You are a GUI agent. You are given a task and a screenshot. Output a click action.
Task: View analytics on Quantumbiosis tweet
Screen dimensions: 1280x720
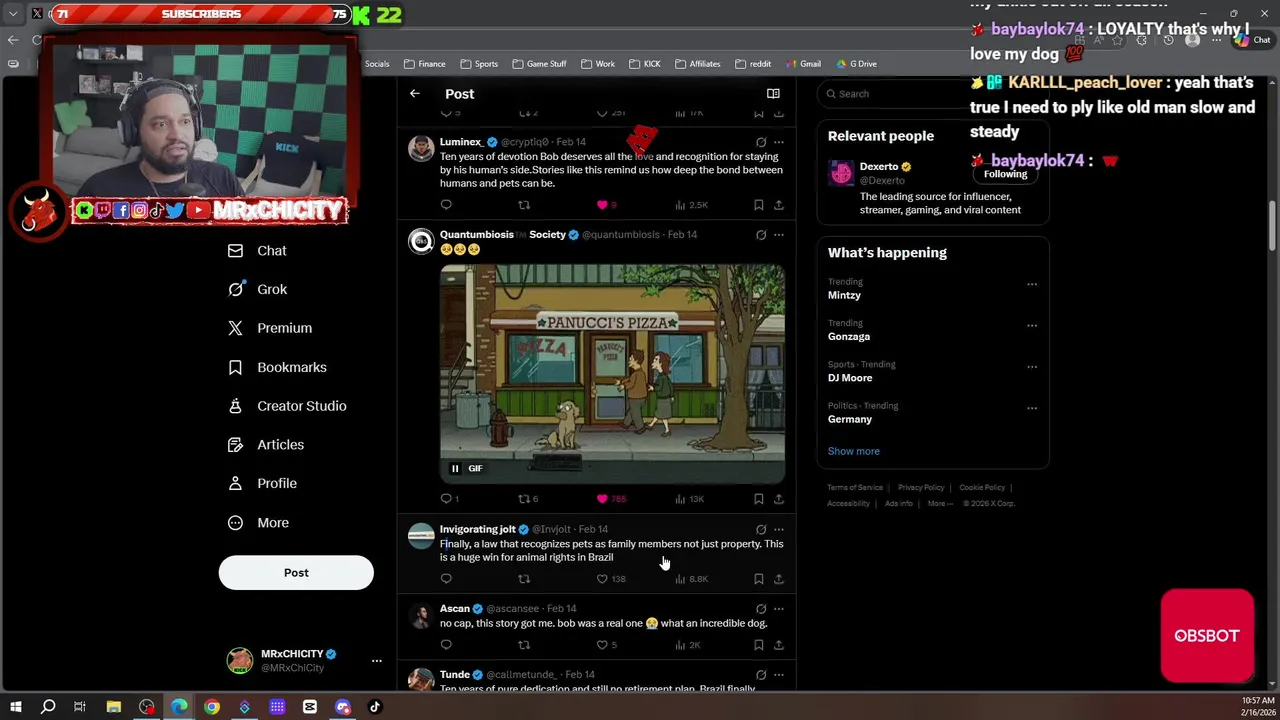(689, 499)
